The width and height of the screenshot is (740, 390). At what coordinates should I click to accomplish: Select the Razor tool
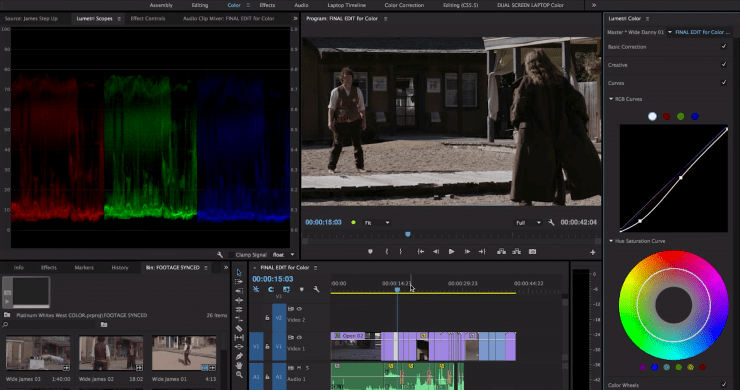[239, 328]
